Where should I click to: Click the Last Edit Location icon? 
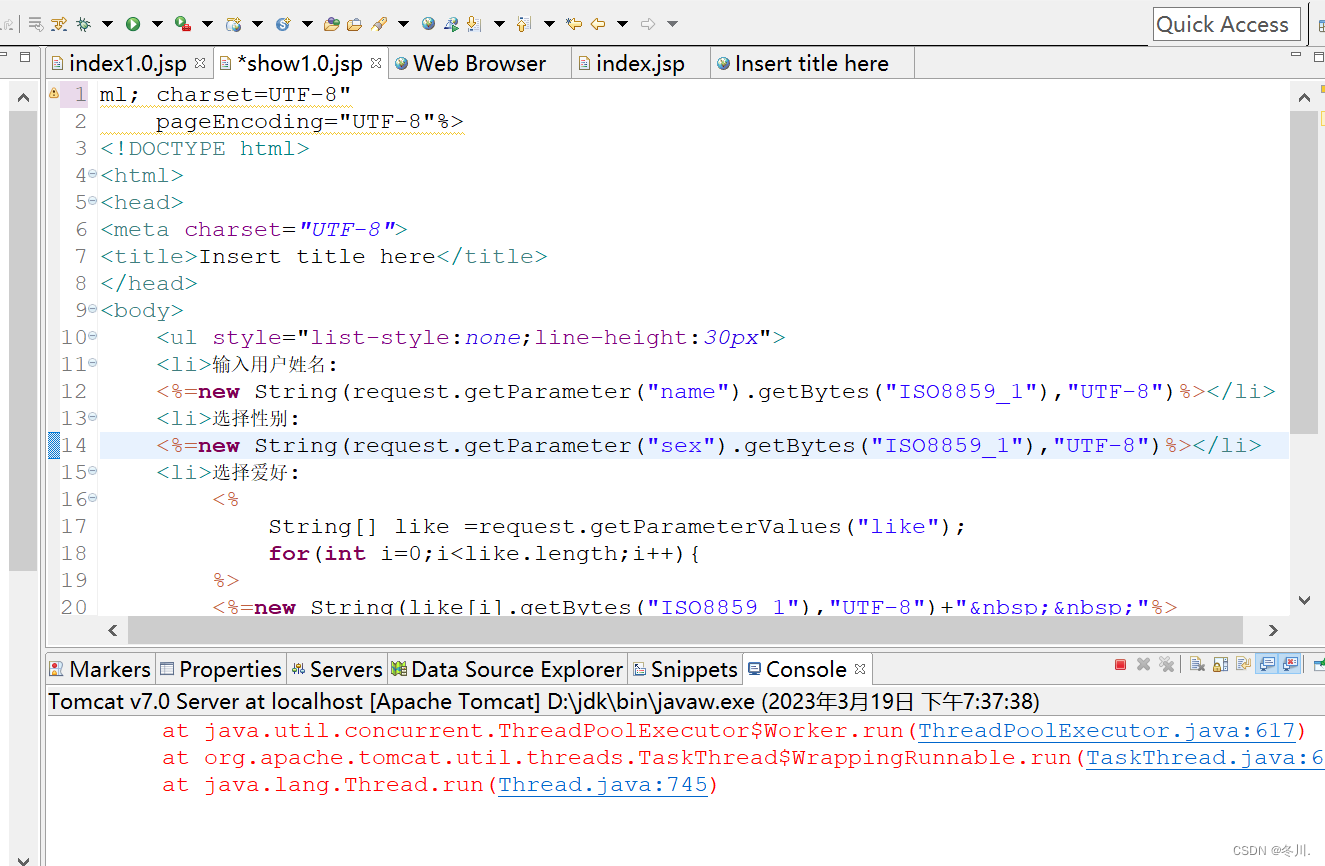(x=573, y=23)
